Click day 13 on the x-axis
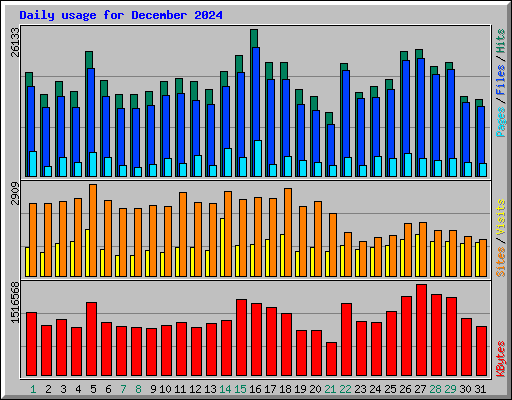The width and height of the screenshot is (512, 400). (x=210, y=389)
